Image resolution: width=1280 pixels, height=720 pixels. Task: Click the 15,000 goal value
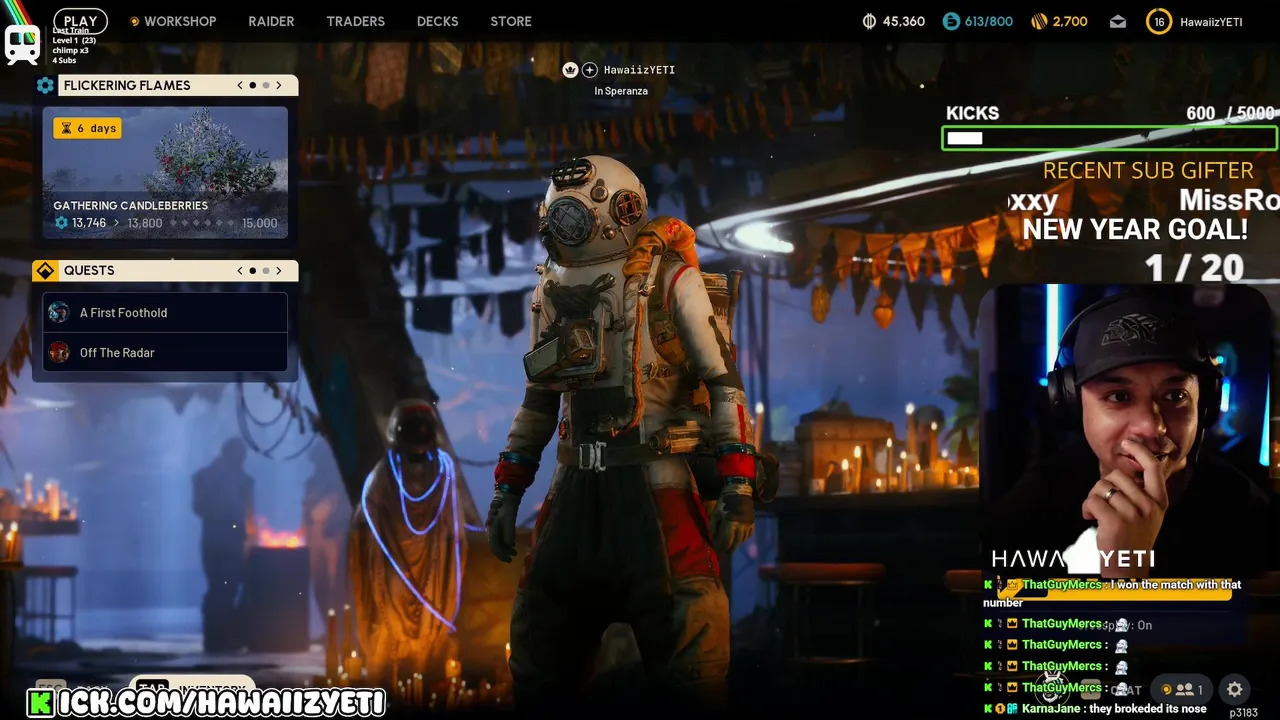click(x=260, y=223)
